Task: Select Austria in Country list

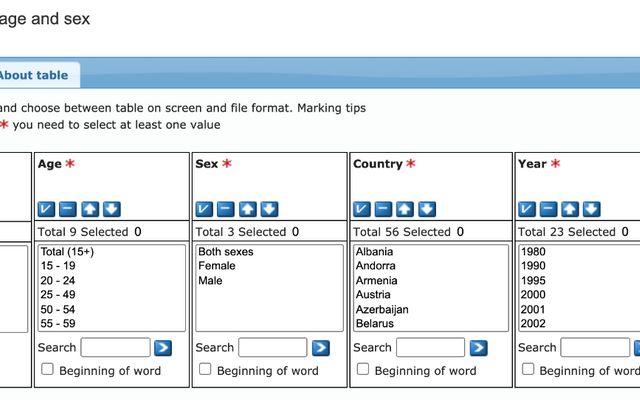Action: (375, 295)
